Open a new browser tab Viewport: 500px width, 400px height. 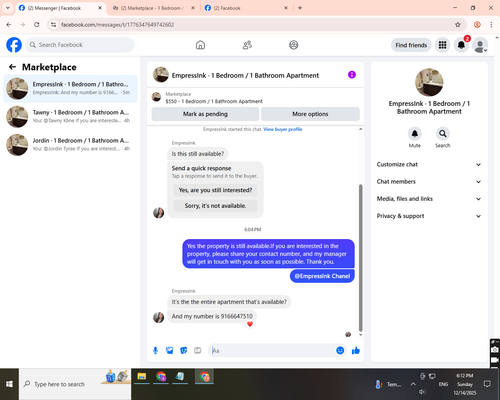point(300,8)
